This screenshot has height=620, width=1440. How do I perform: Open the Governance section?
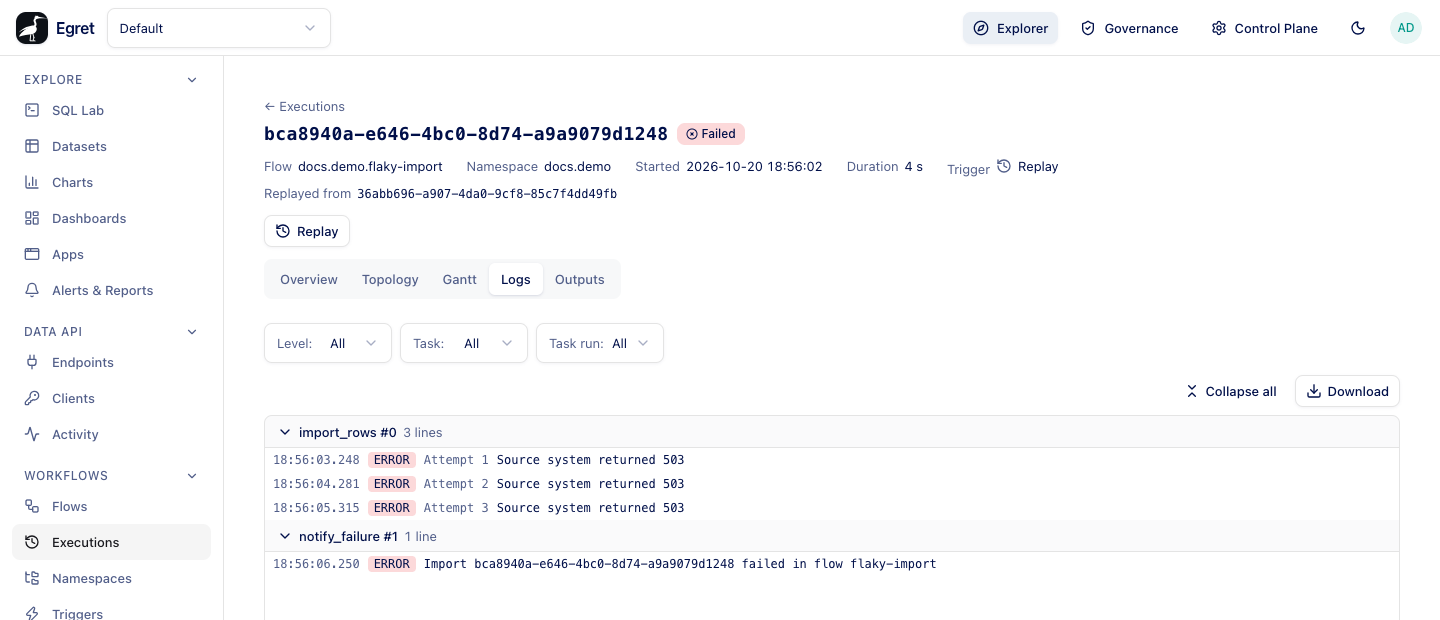tap(1129, 28)
